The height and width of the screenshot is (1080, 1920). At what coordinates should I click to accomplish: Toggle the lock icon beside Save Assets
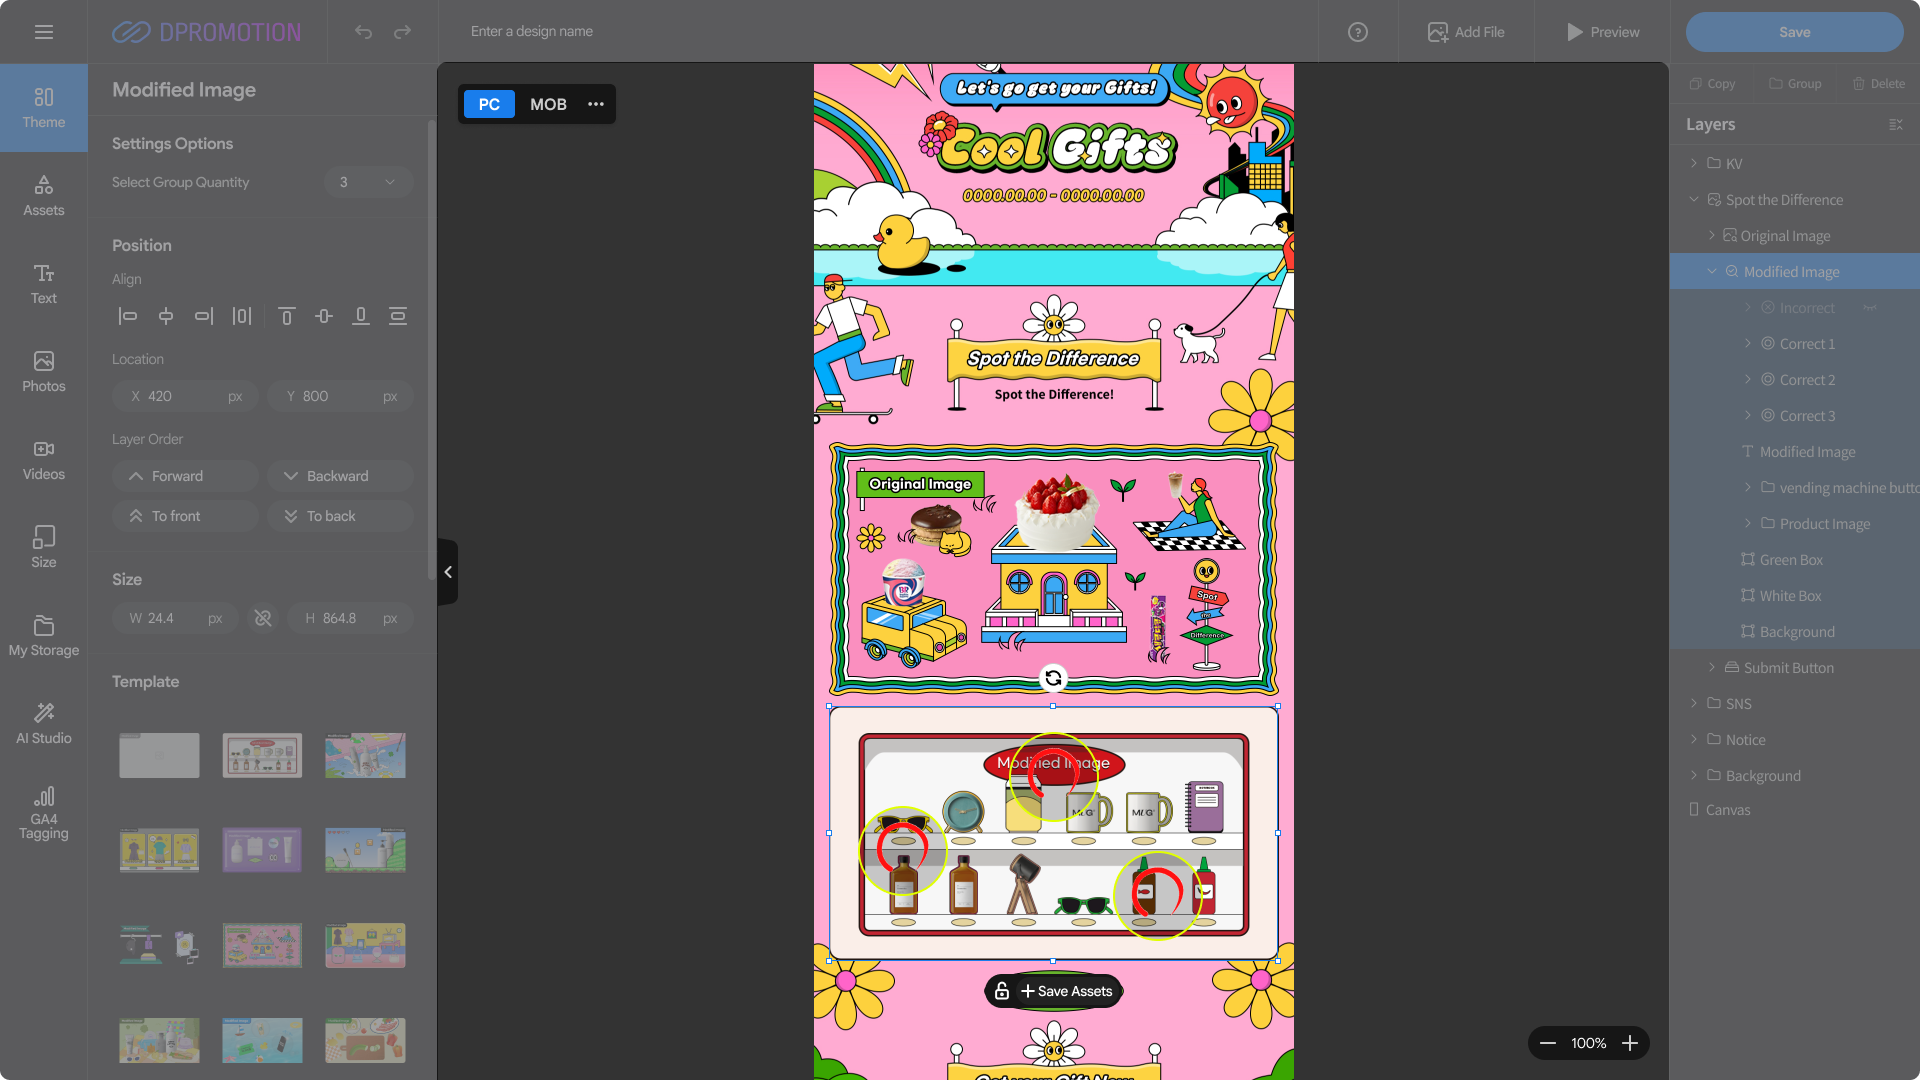pyautogui.click(x=1001, y=991)
